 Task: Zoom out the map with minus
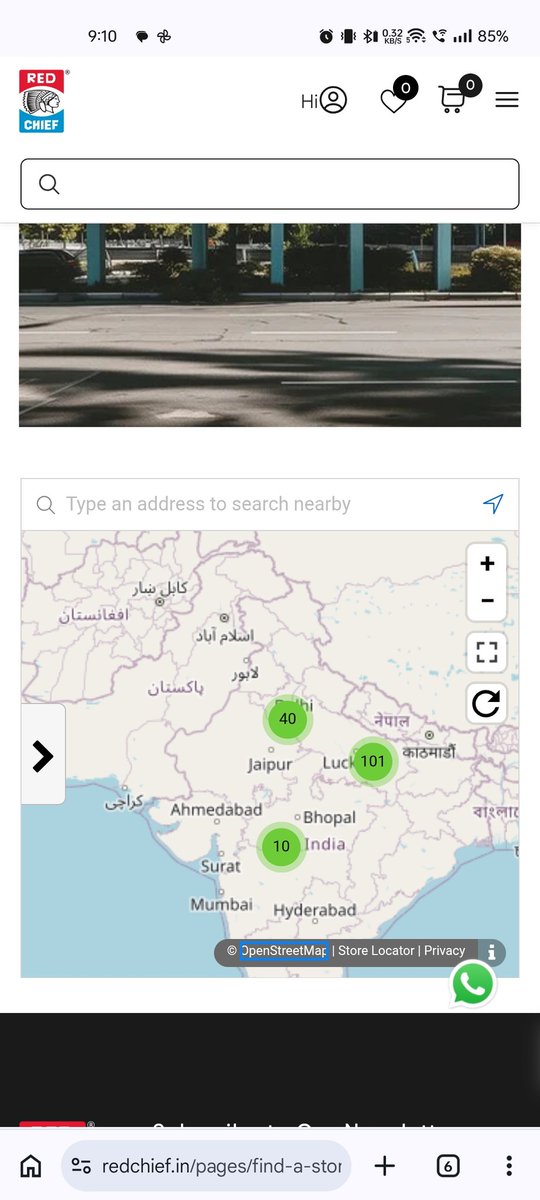(x=487, y=601)
